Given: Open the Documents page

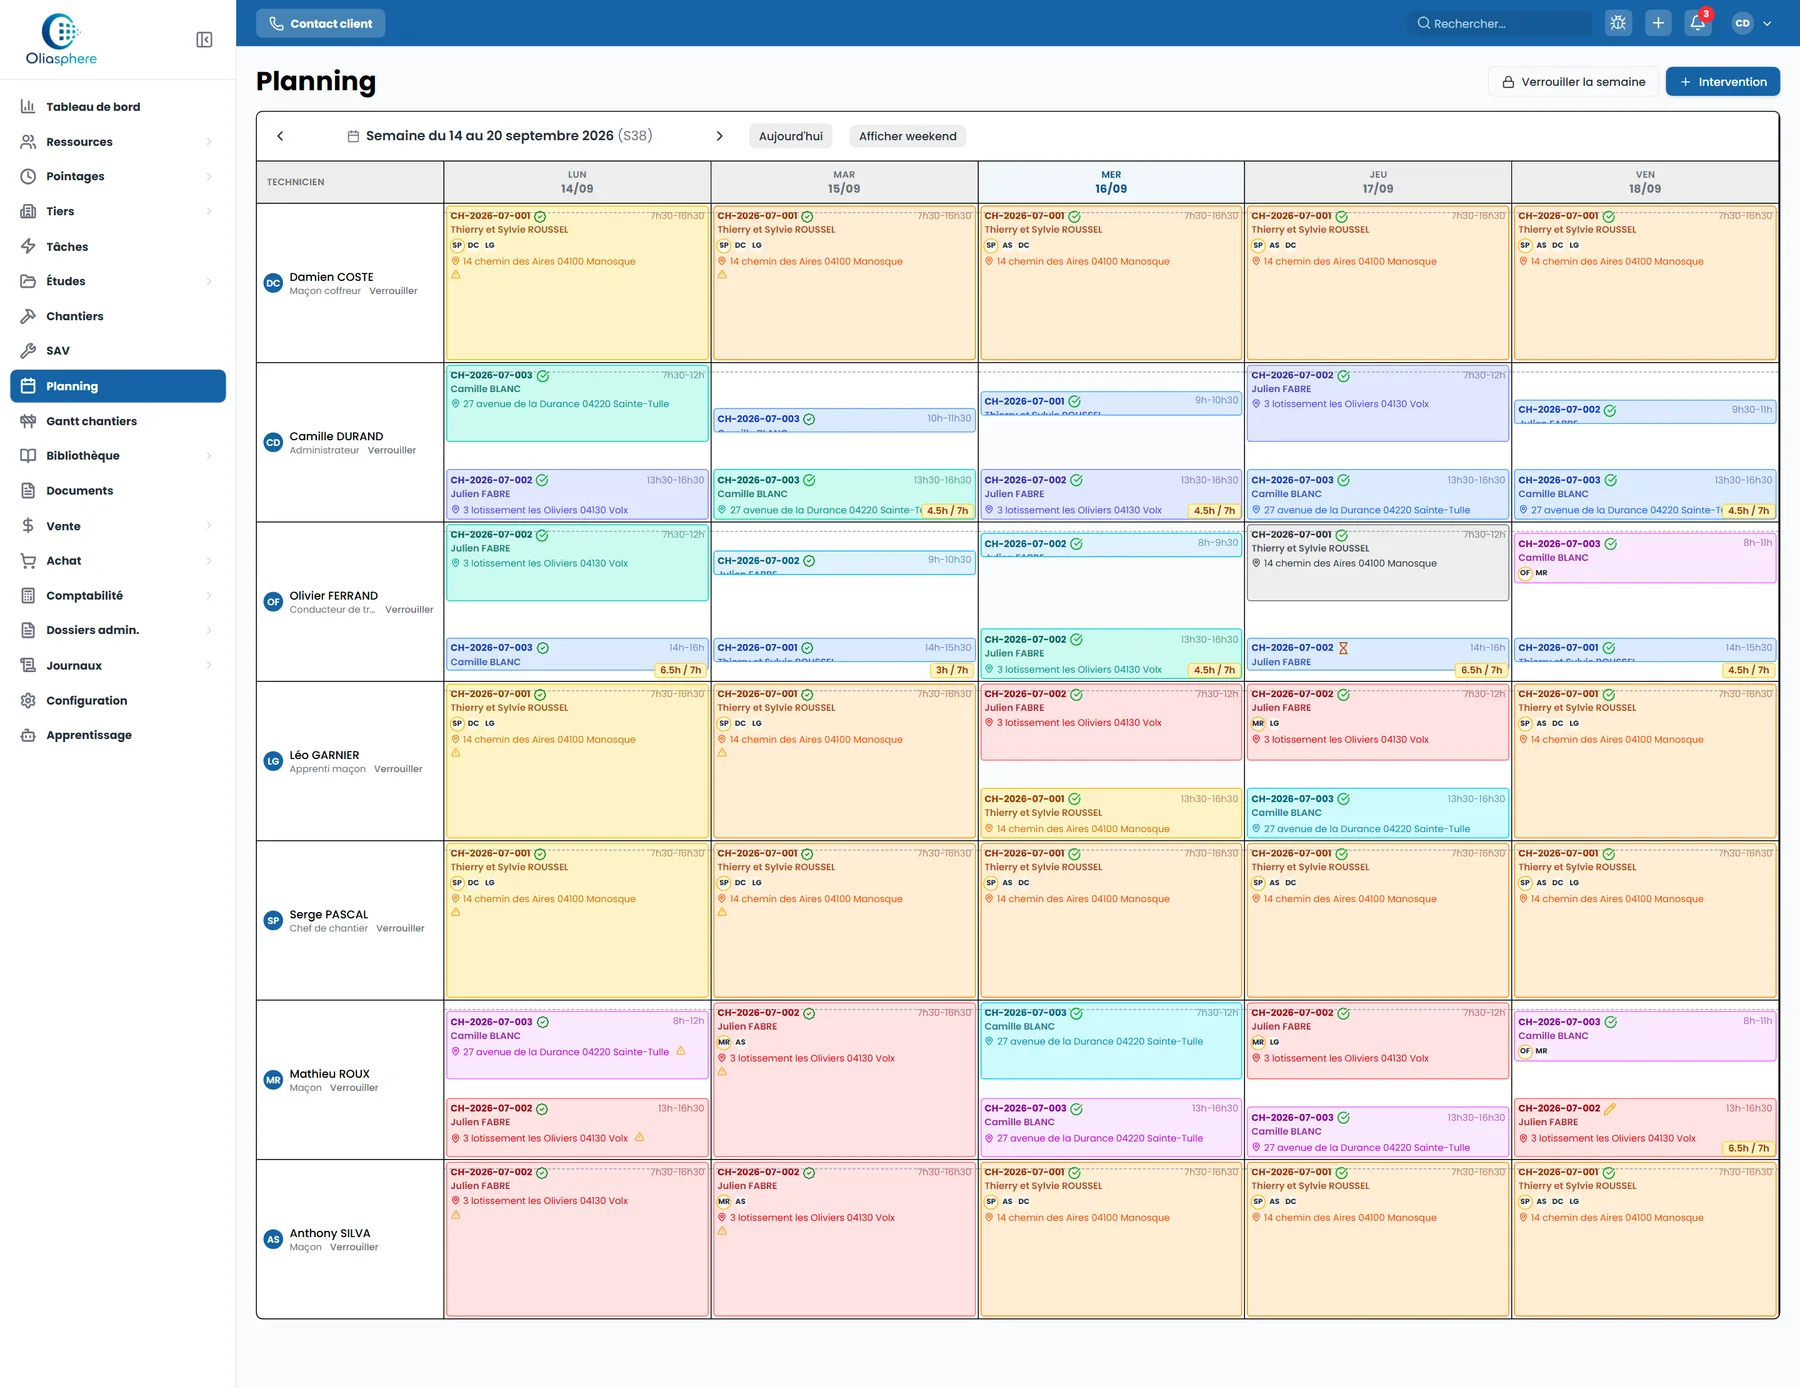Looking at the screenshot, I should [118, 491].
